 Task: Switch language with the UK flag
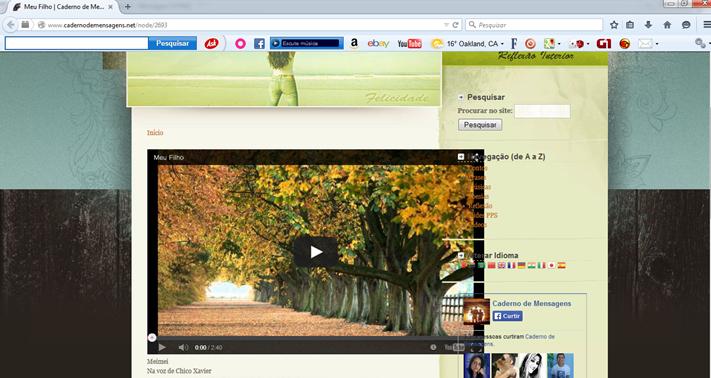coord(502,266)
